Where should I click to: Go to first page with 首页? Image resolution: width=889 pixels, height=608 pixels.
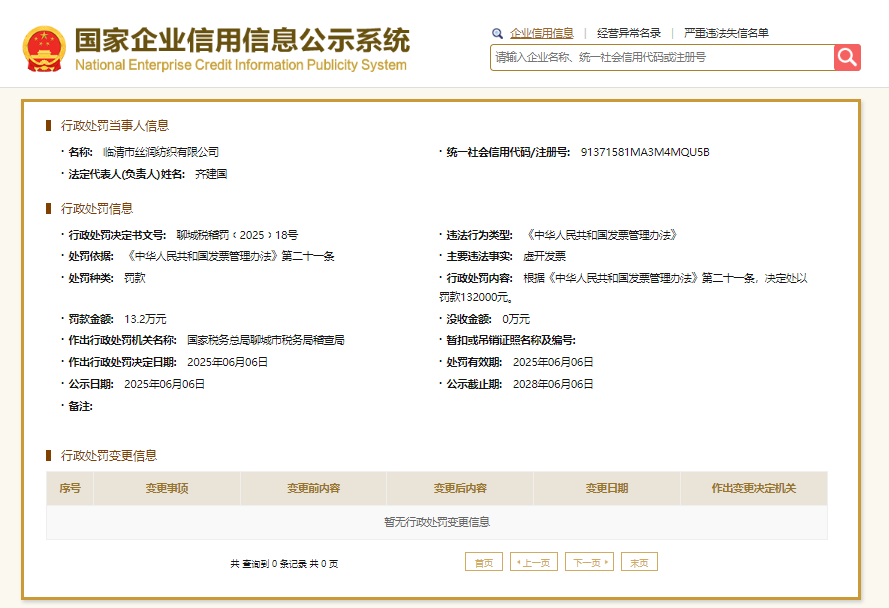[484, 562]
